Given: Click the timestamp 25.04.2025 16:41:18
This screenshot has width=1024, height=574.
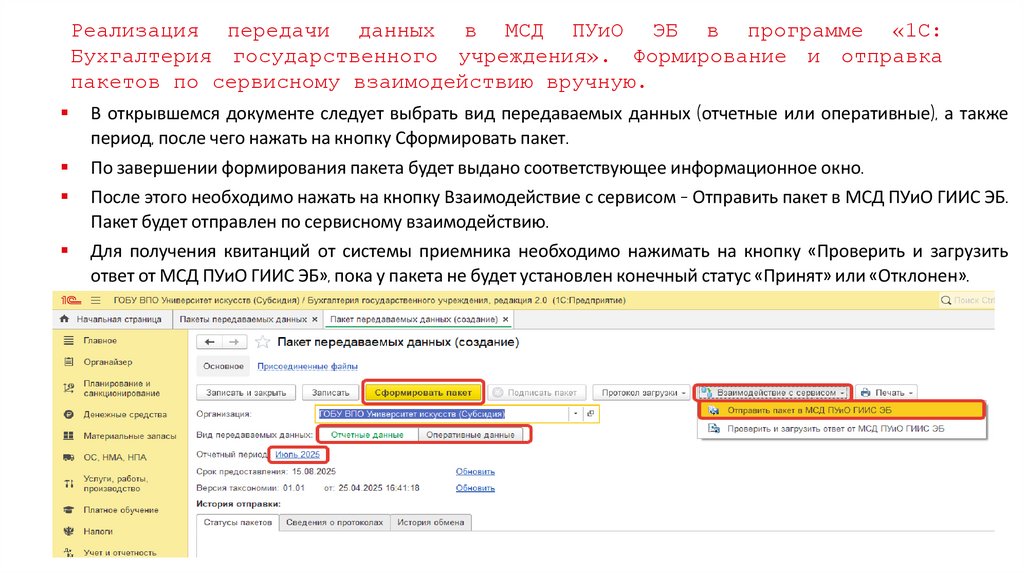Looking at the screenshot, I should pos(379,488).
